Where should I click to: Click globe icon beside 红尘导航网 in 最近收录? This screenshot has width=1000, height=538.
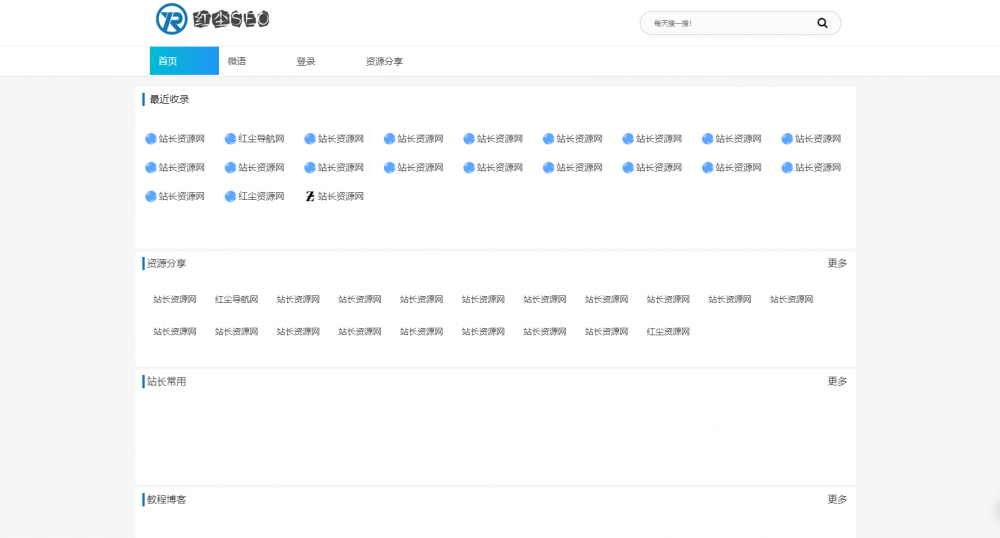coord(230,139)
